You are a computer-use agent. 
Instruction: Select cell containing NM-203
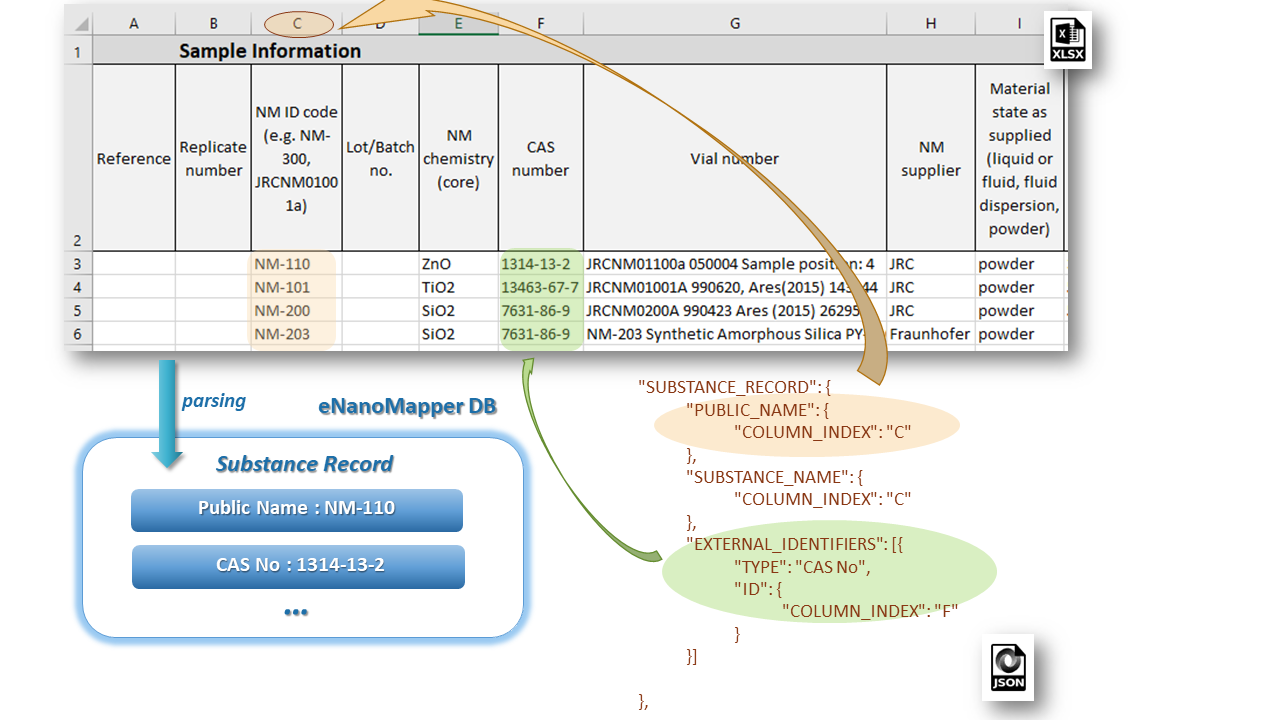pos(297,334)
